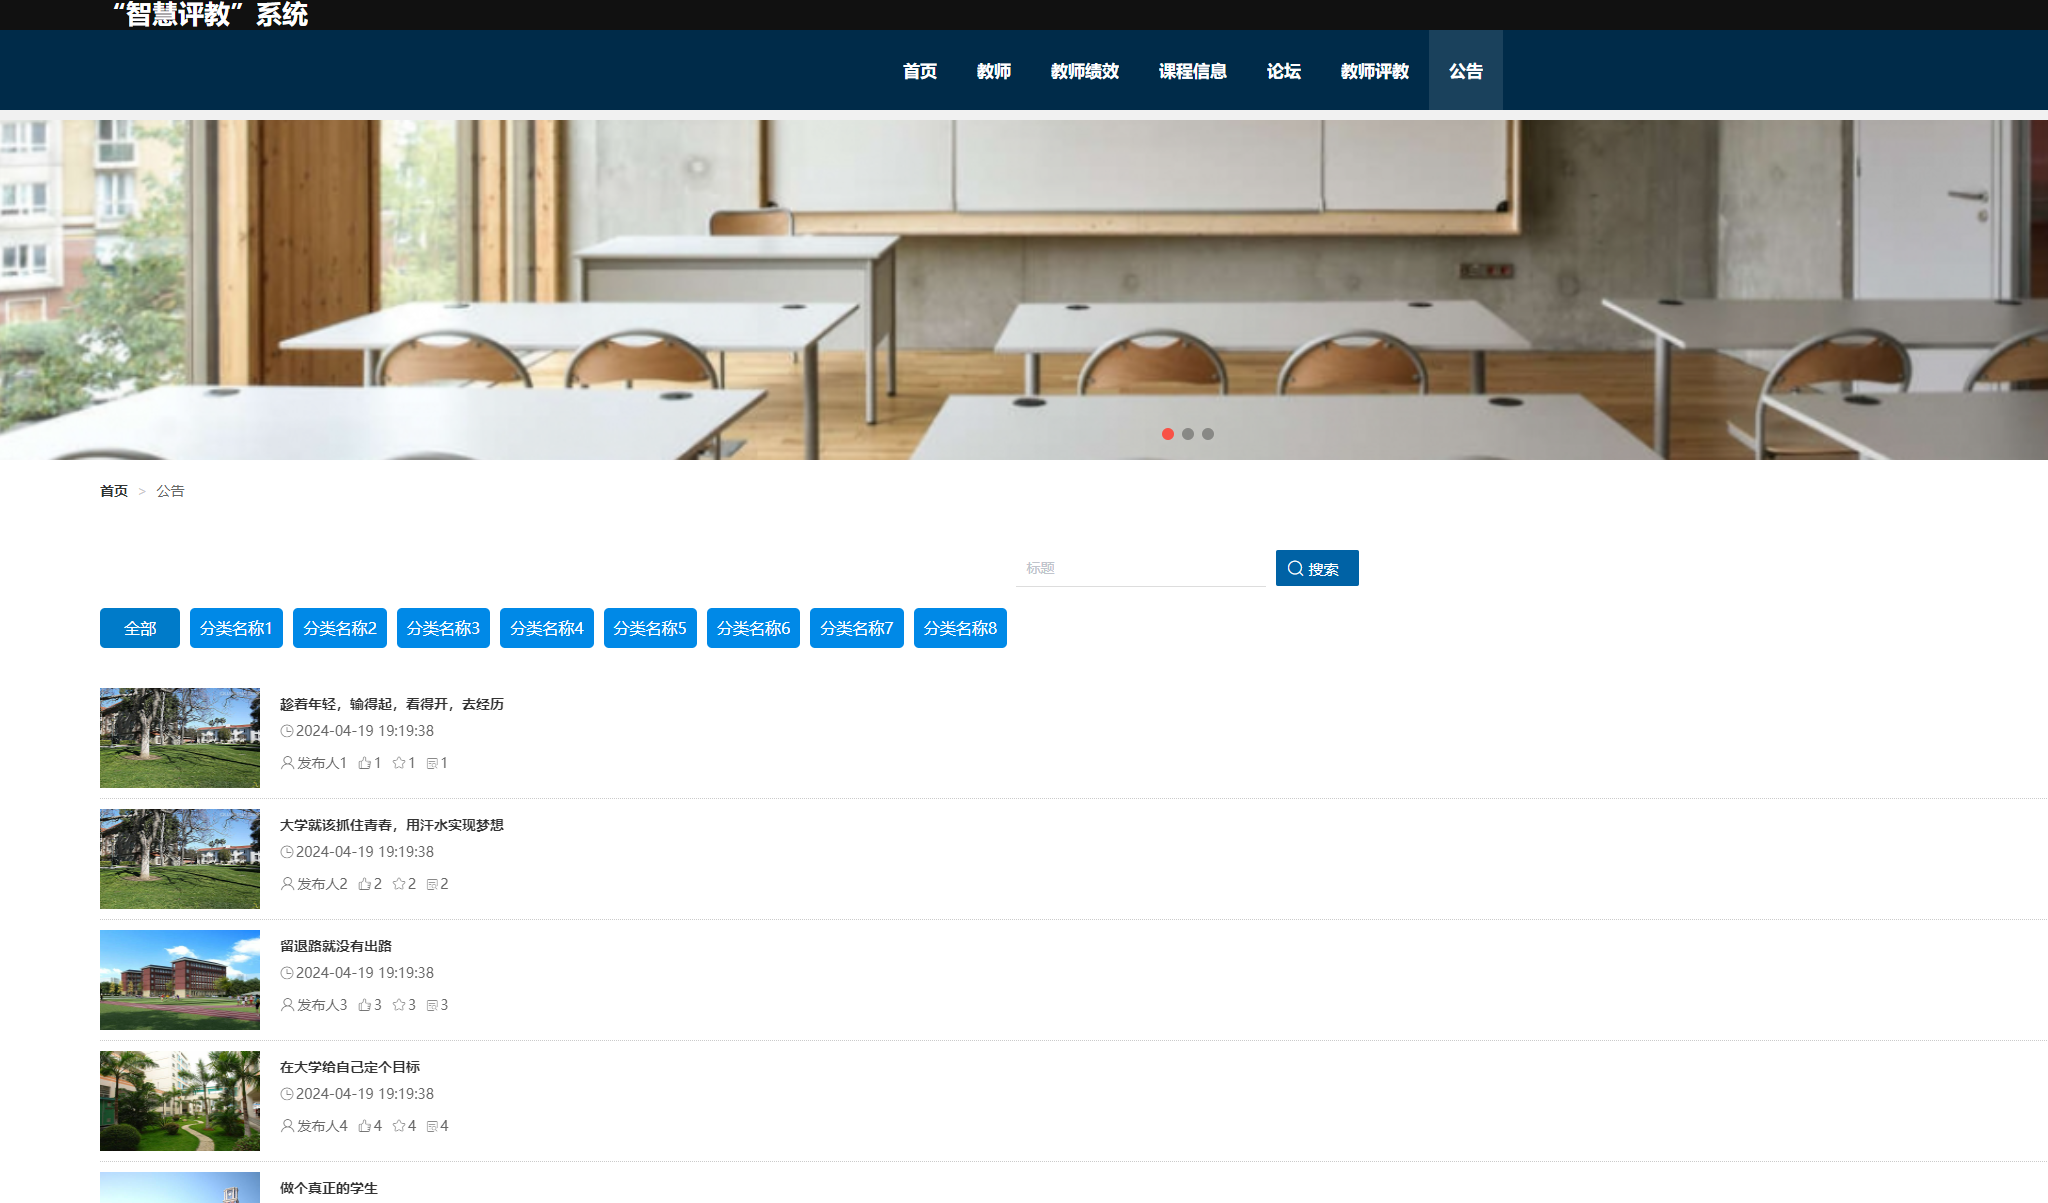Open the post titled 留退路就没有出路
Viewport: 2048px width, 1203px height.
click(x=336, y=946)
